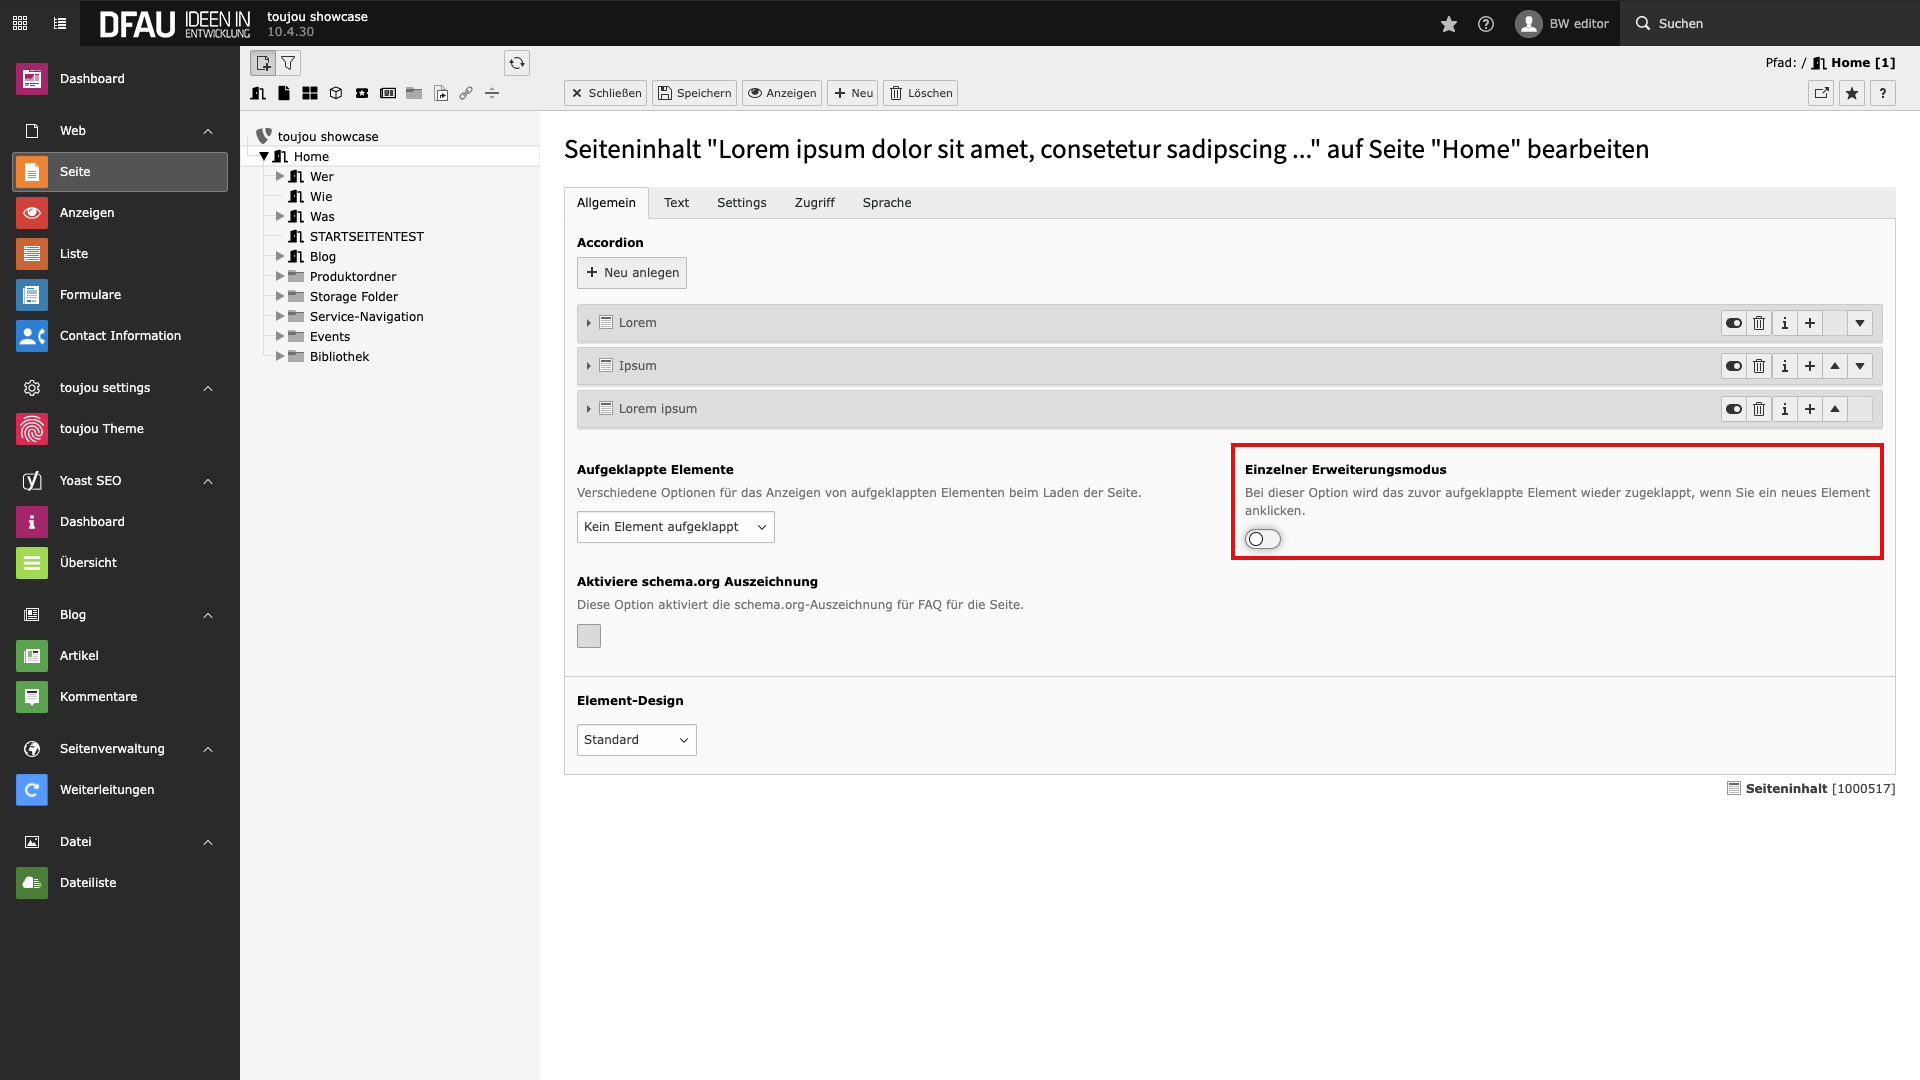Viewport: 1920px width, 1080px height.
Task: Open record in new window icon
Action: (1821, 93)
